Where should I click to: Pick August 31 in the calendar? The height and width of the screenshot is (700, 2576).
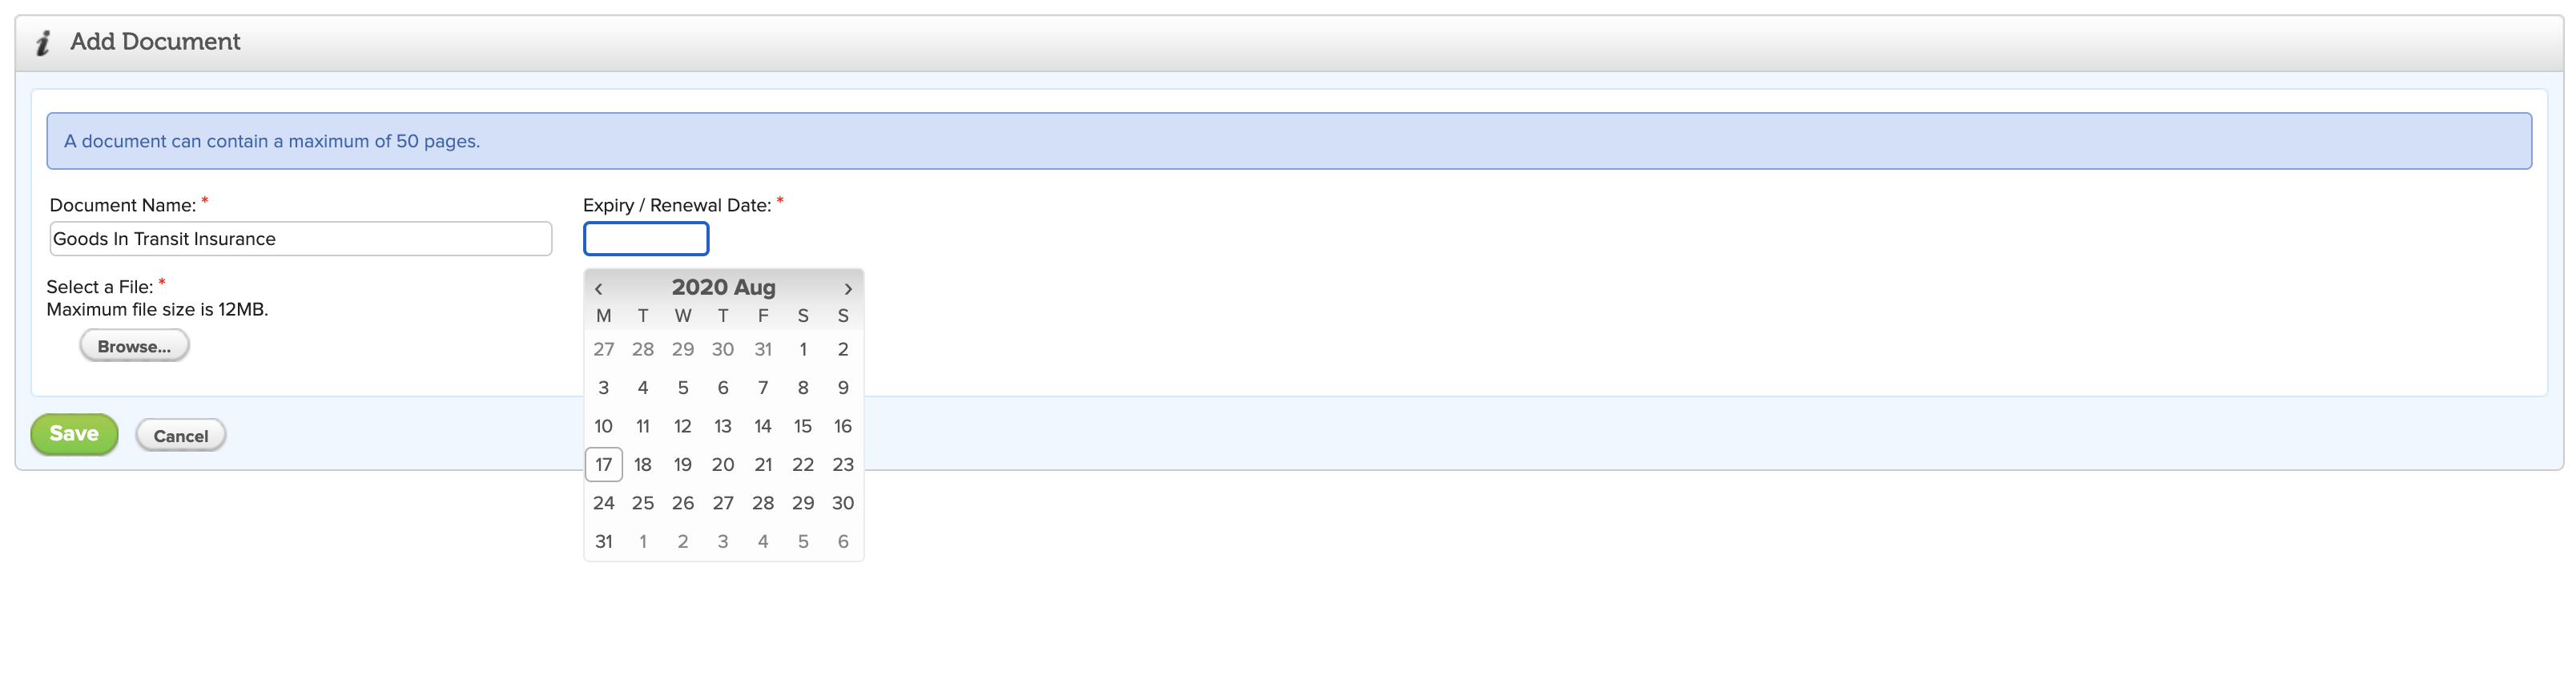click(x=603, y=541)
